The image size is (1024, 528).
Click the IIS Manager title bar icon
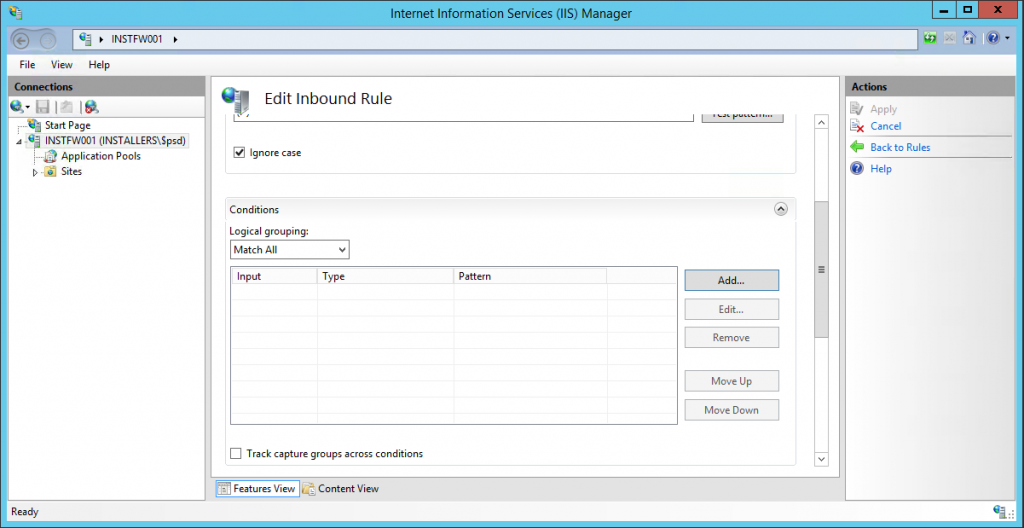click(16, 12)
